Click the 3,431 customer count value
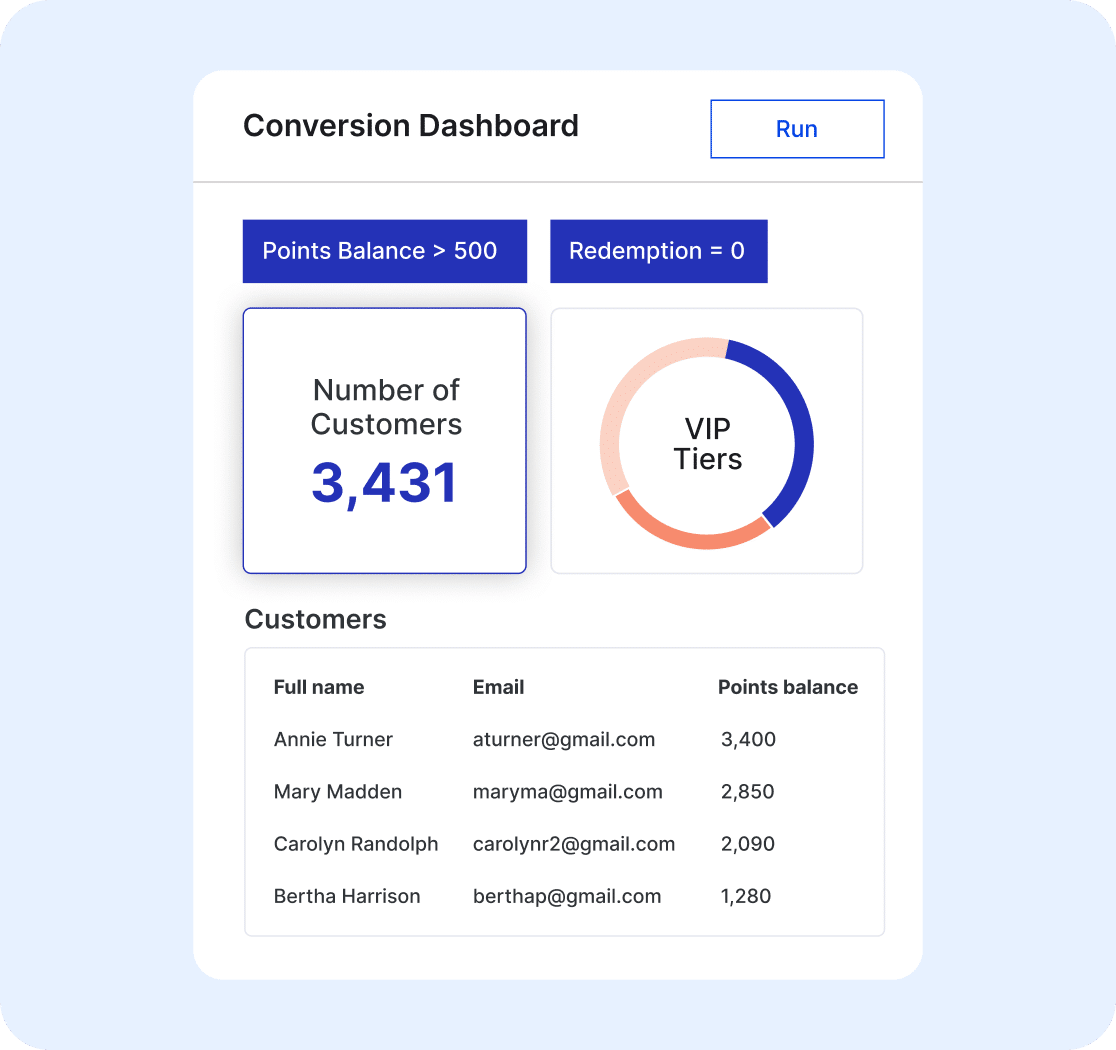This screenshot has height=1050, width=1116. tap(385, 482)
